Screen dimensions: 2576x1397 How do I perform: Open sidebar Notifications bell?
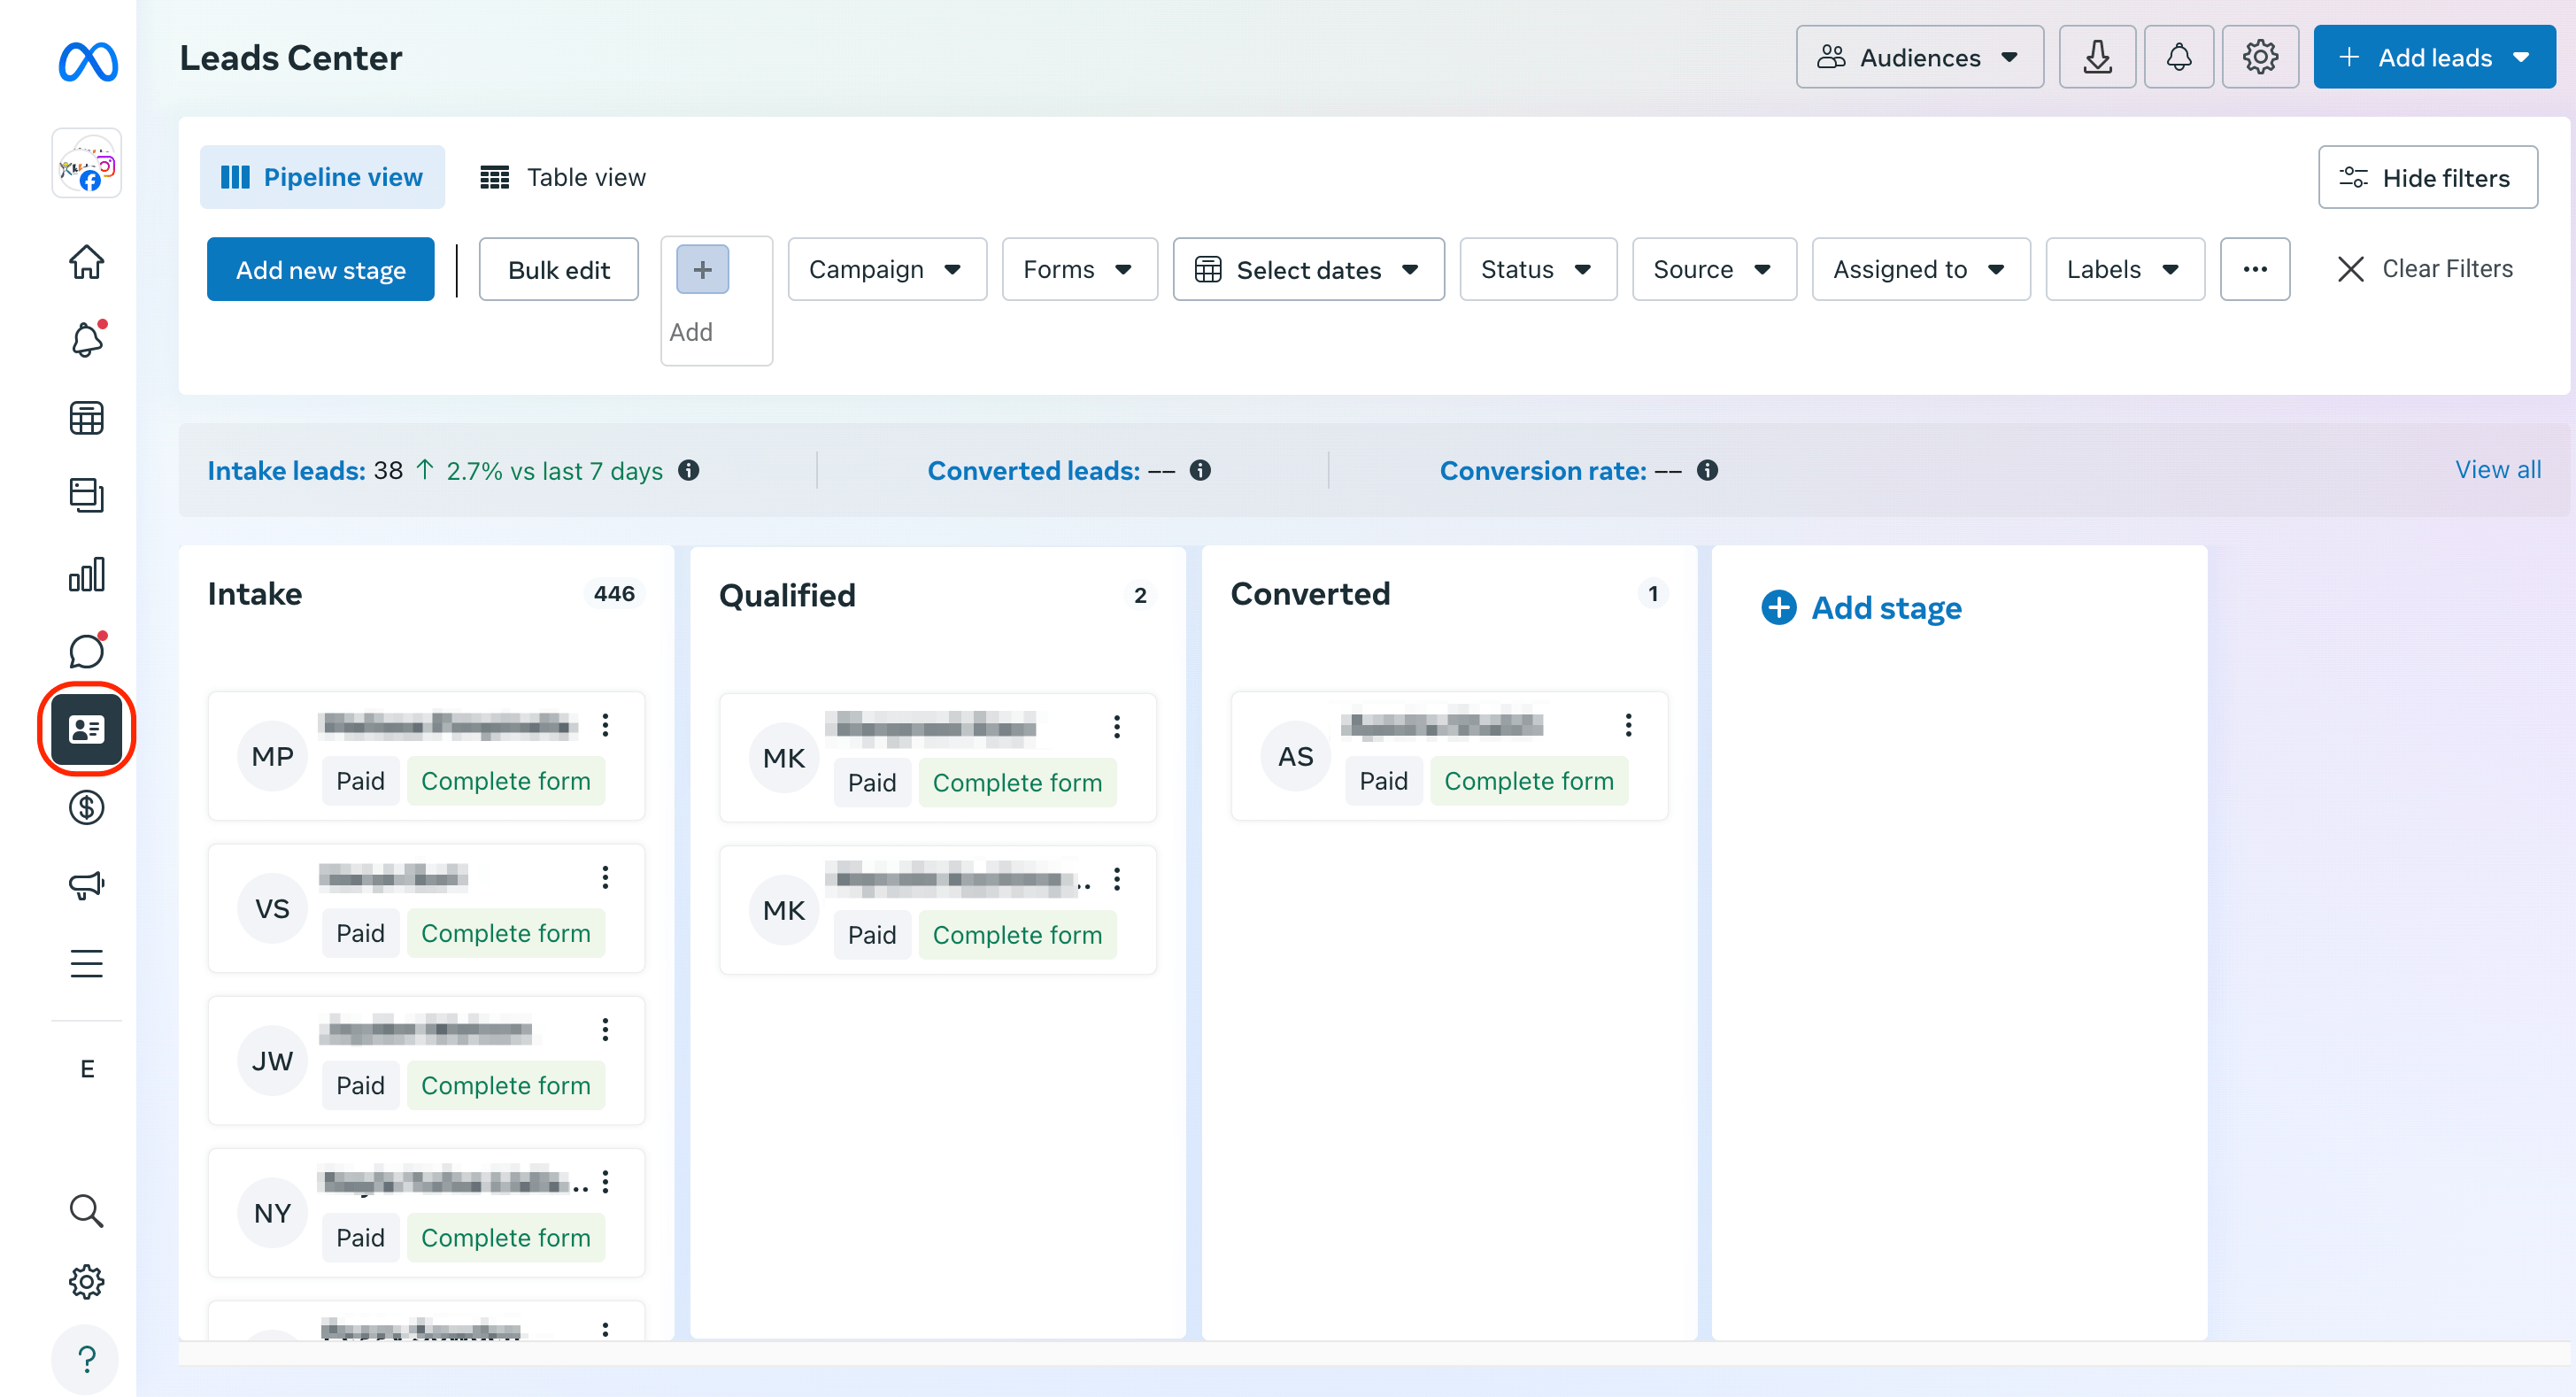[x=86, y=340]
